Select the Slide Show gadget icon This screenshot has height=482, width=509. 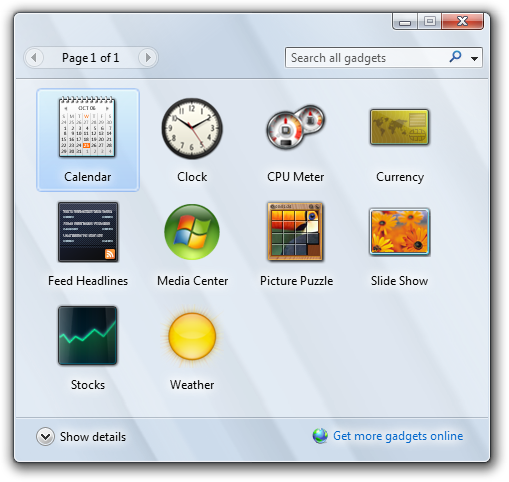pyautogui.click(x=399, y=232)
